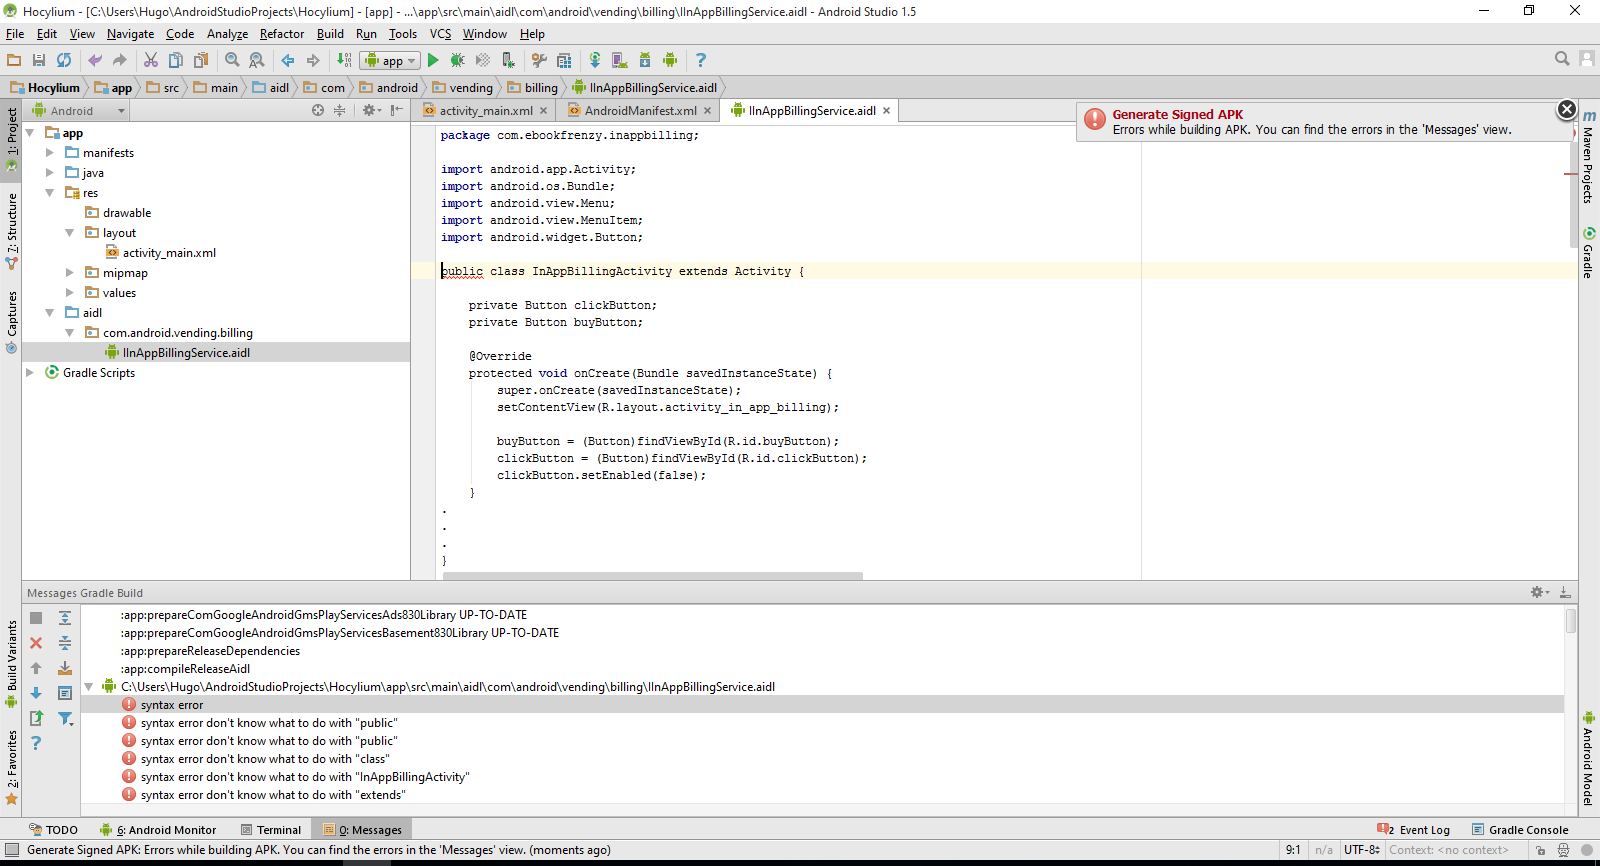
Task: Select activity_main.xml in project tree
Action: click(169, 253)
